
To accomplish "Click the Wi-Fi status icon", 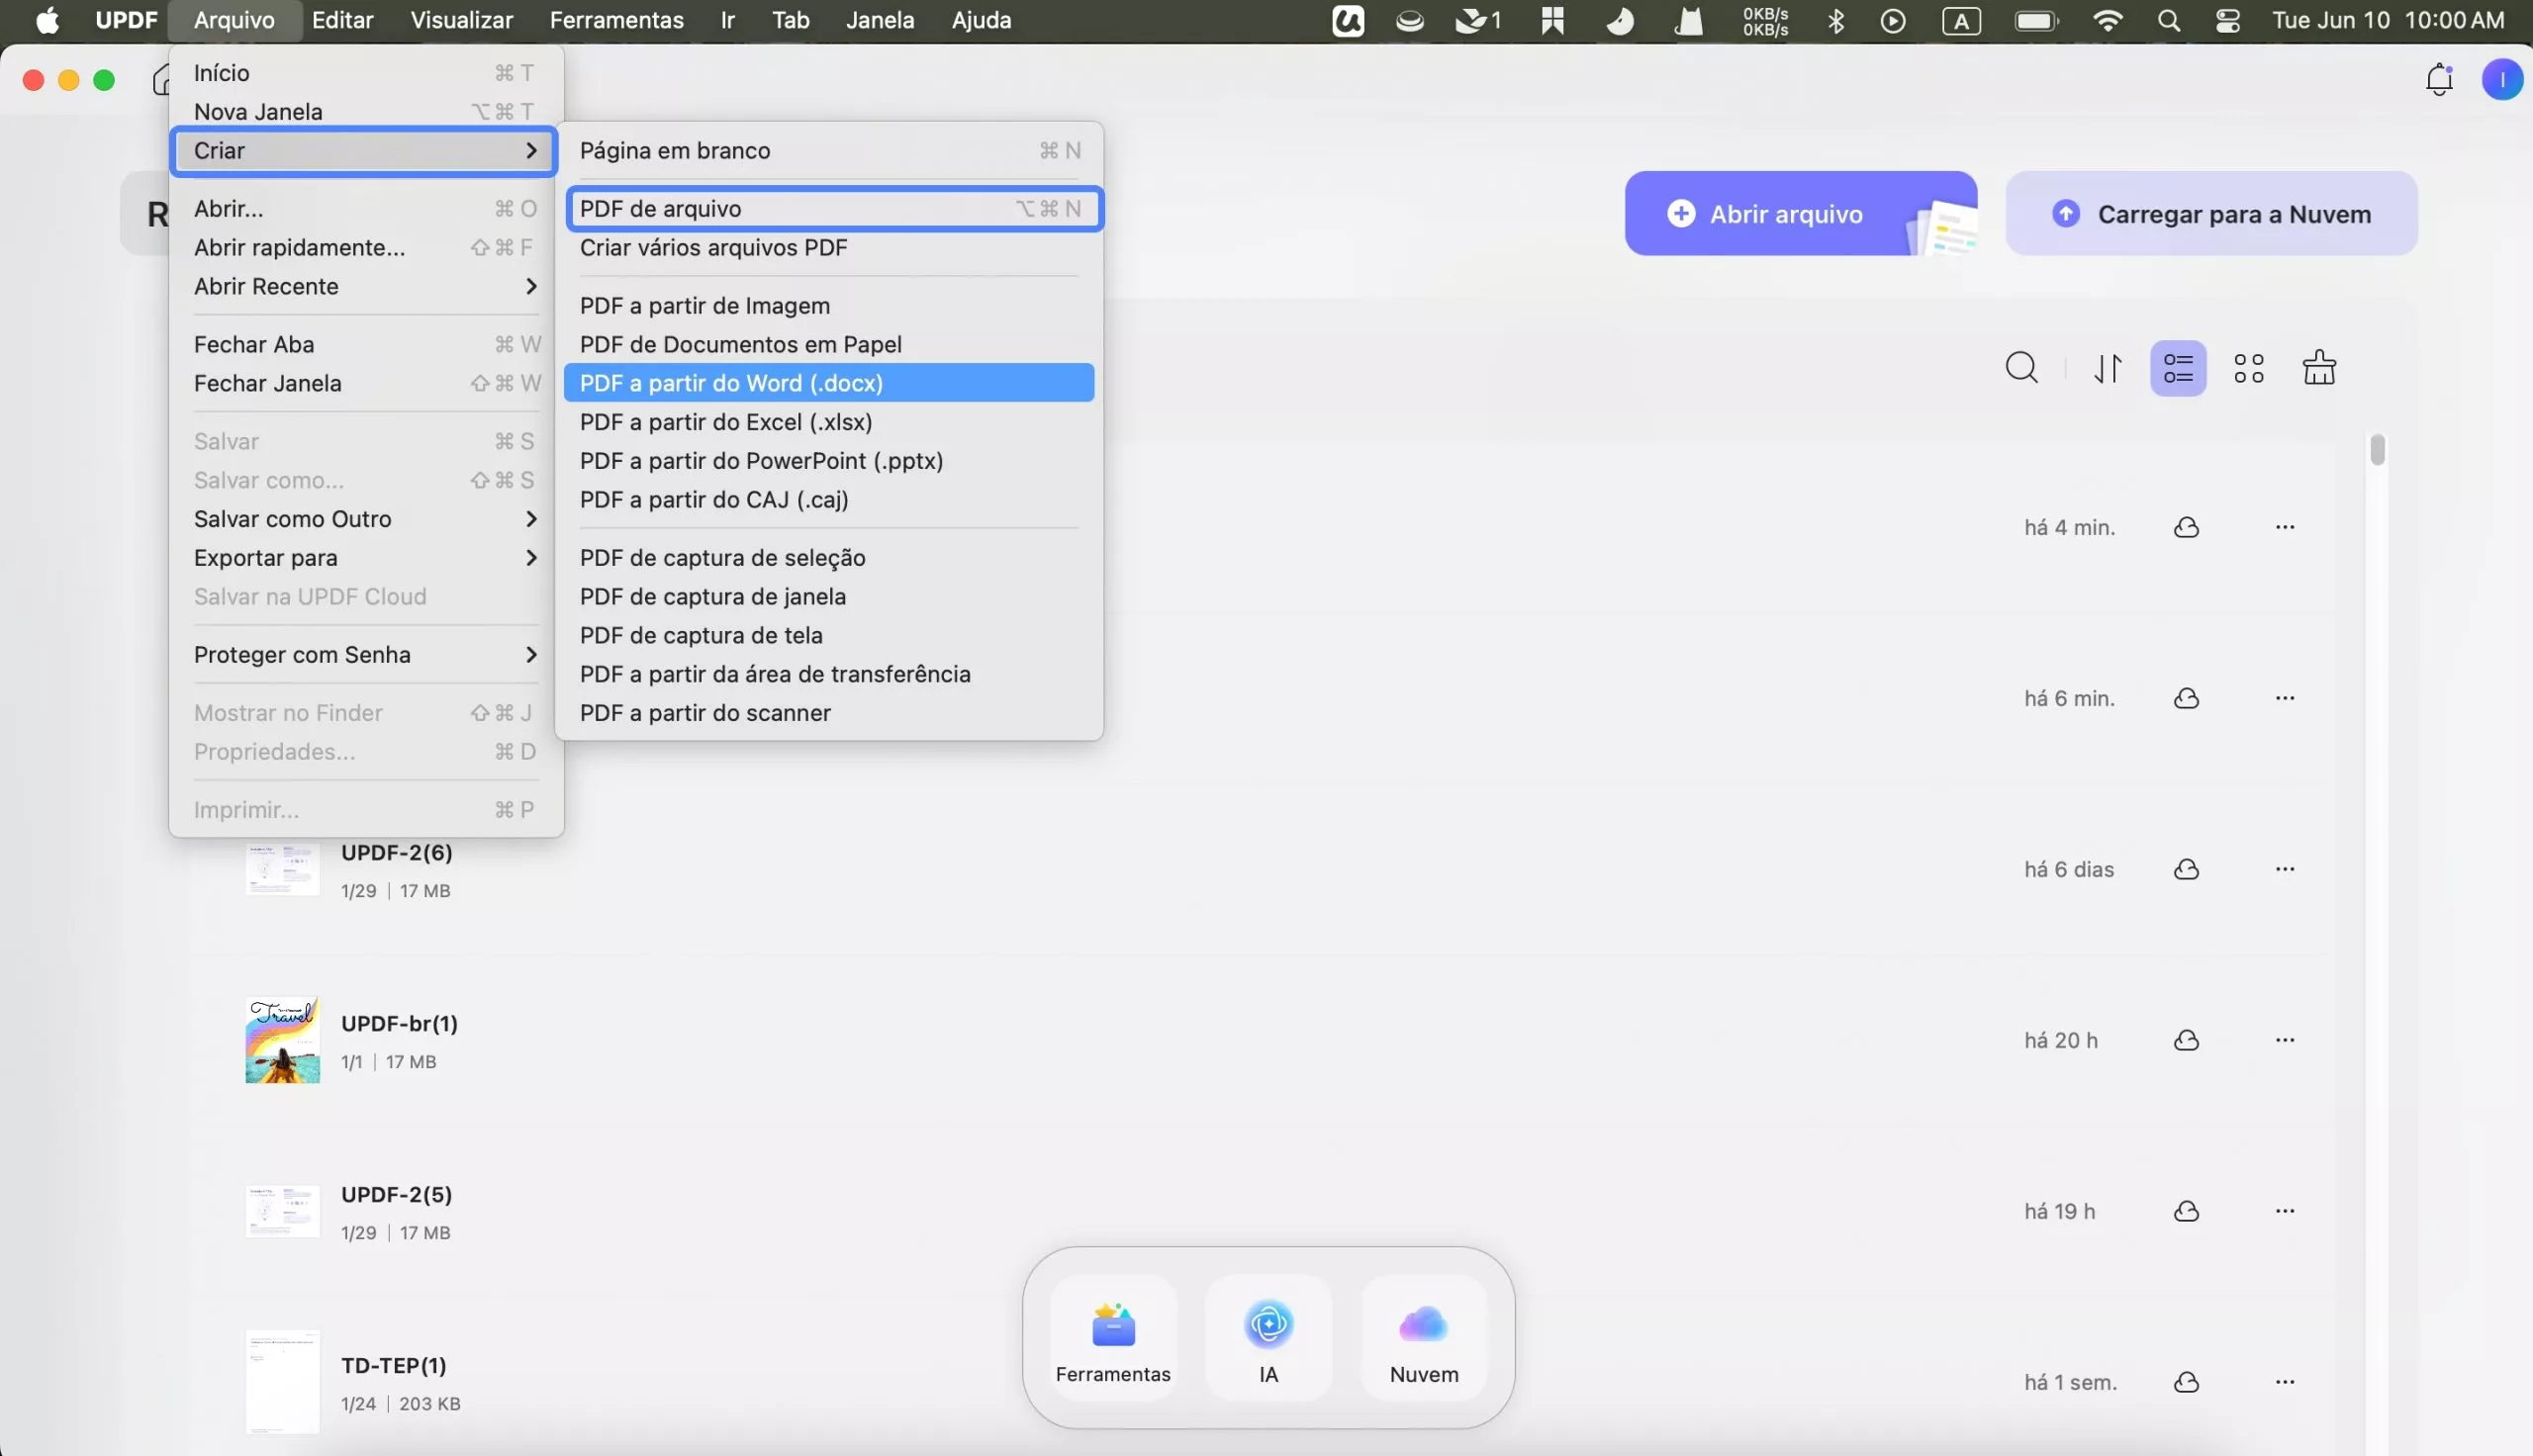I will coord(2107,21).
